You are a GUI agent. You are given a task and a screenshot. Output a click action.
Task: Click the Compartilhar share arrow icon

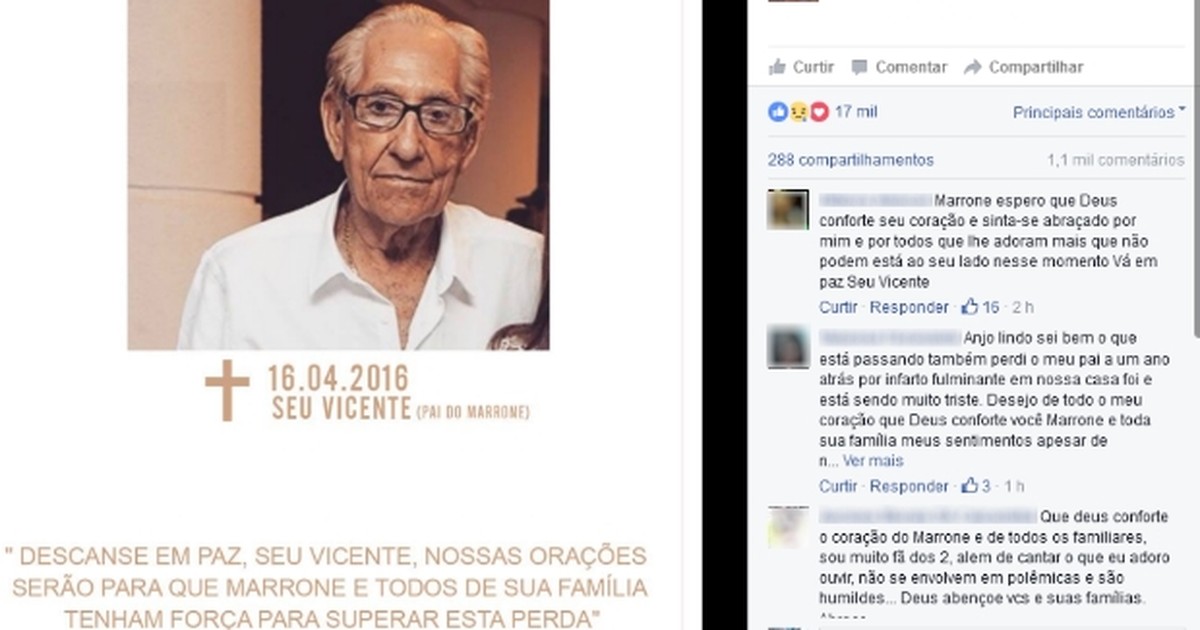tap(972, 67)
